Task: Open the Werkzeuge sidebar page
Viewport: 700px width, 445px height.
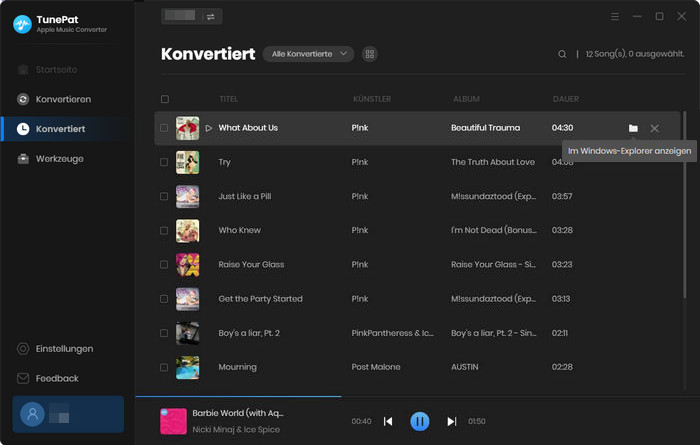Action: [50, 159]
